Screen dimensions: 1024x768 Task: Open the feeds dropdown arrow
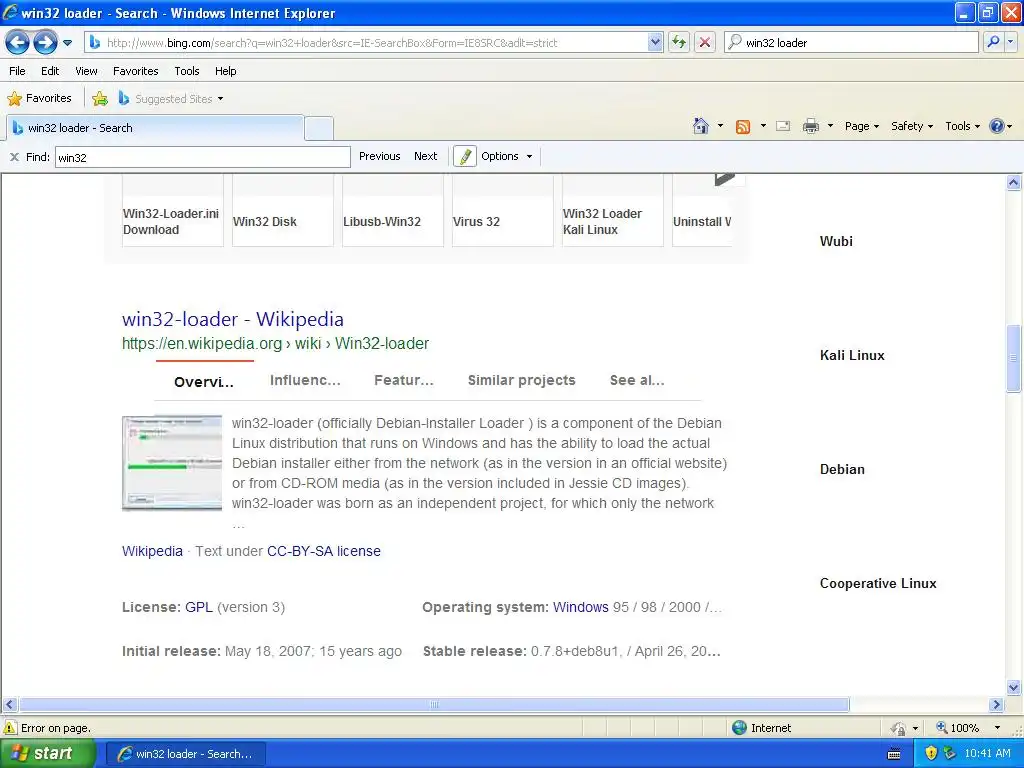(763, 126)
